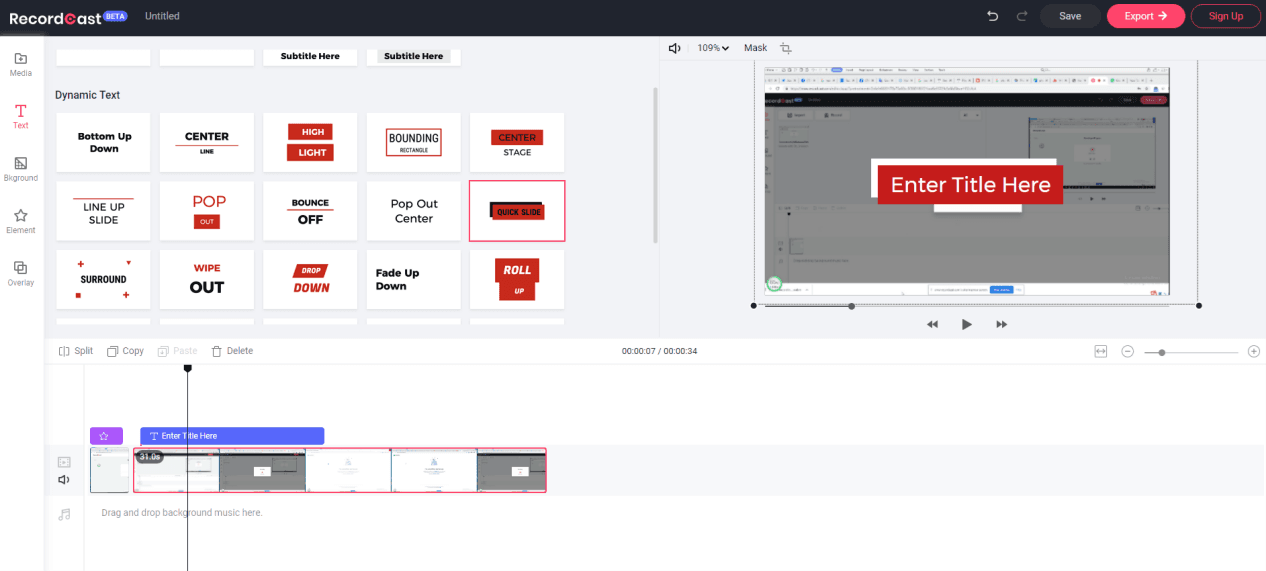Open the 109% zoom dropdown
This screenshot has width=1266, height=571.
click(x=713, y=48)
